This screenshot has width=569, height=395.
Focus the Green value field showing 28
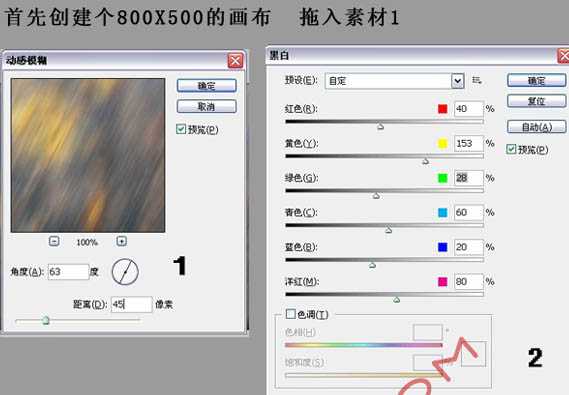pyautogui.click(x=469, y=178)
